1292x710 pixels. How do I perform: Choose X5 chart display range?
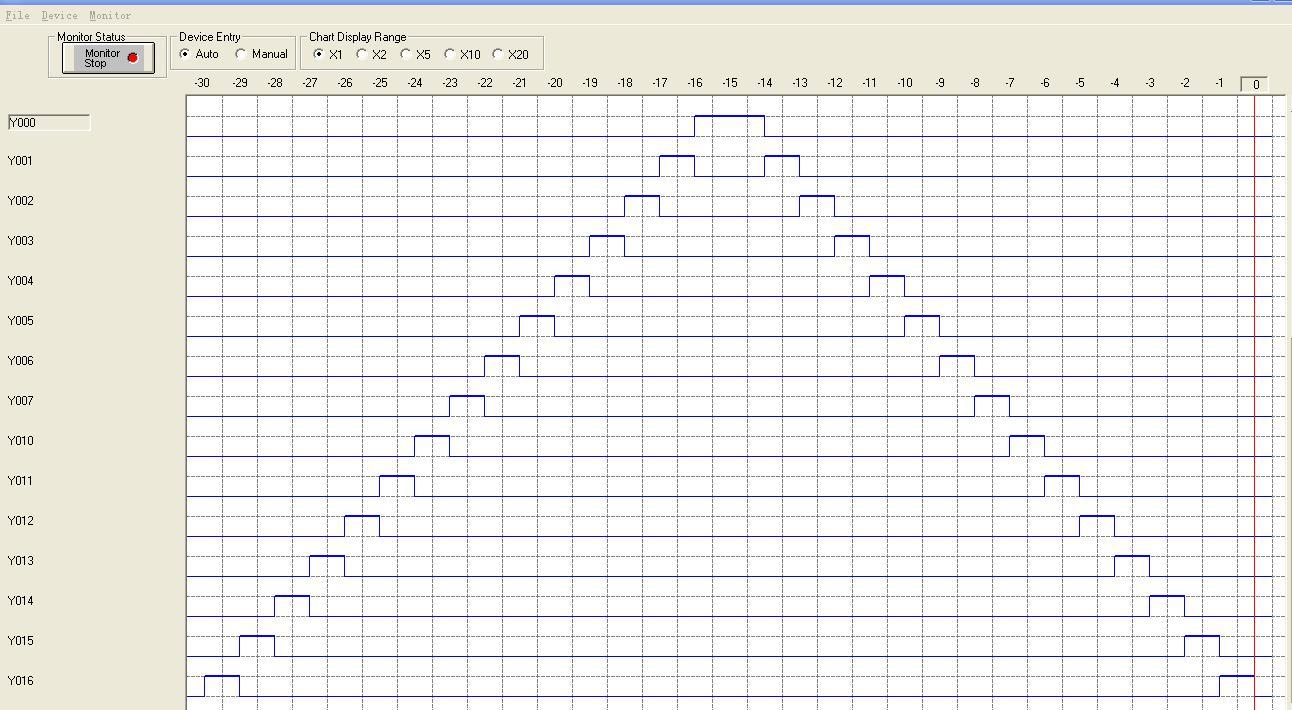406,54
